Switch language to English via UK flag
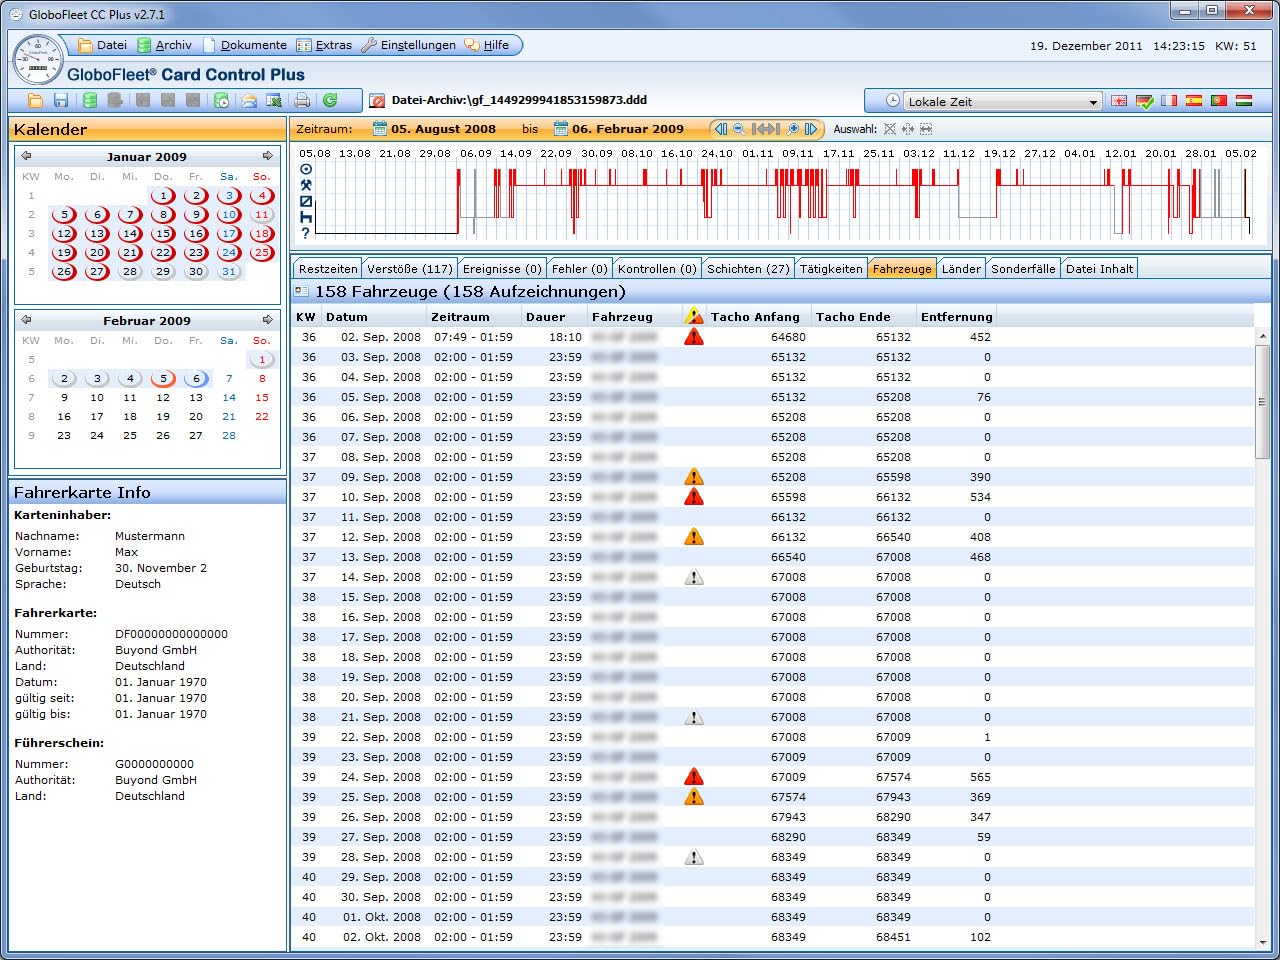This screenshot has height=960, width=1280. (1119, 101)
